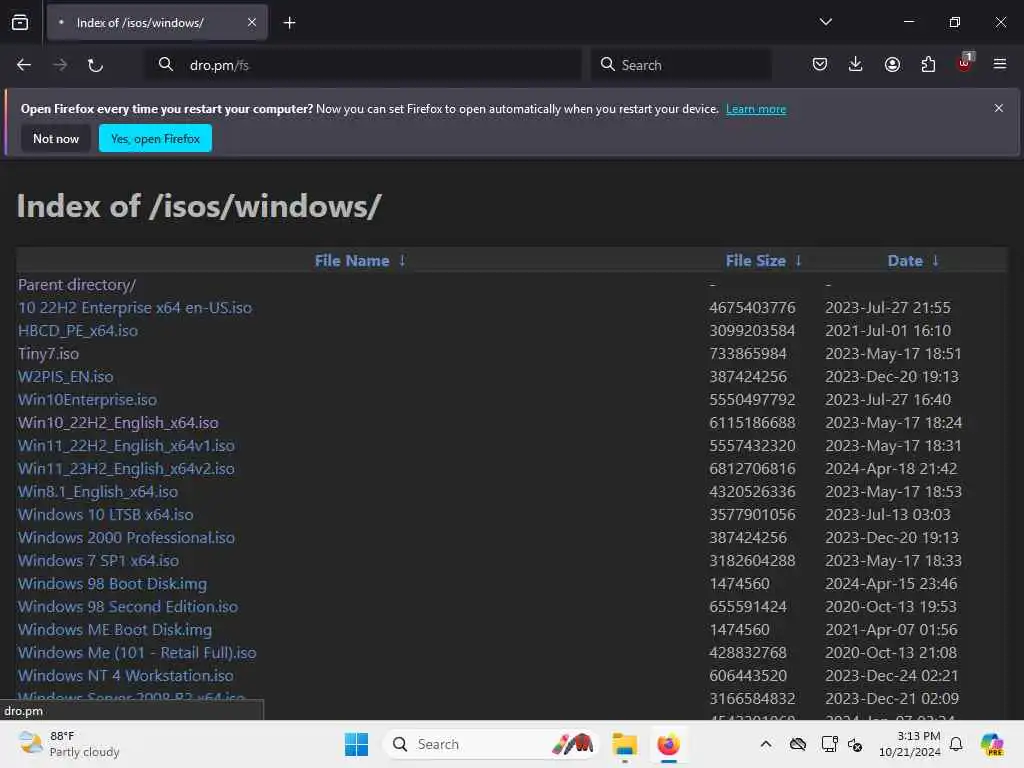
Task: Click Firefox icon in taskbar
Action: 668,744
